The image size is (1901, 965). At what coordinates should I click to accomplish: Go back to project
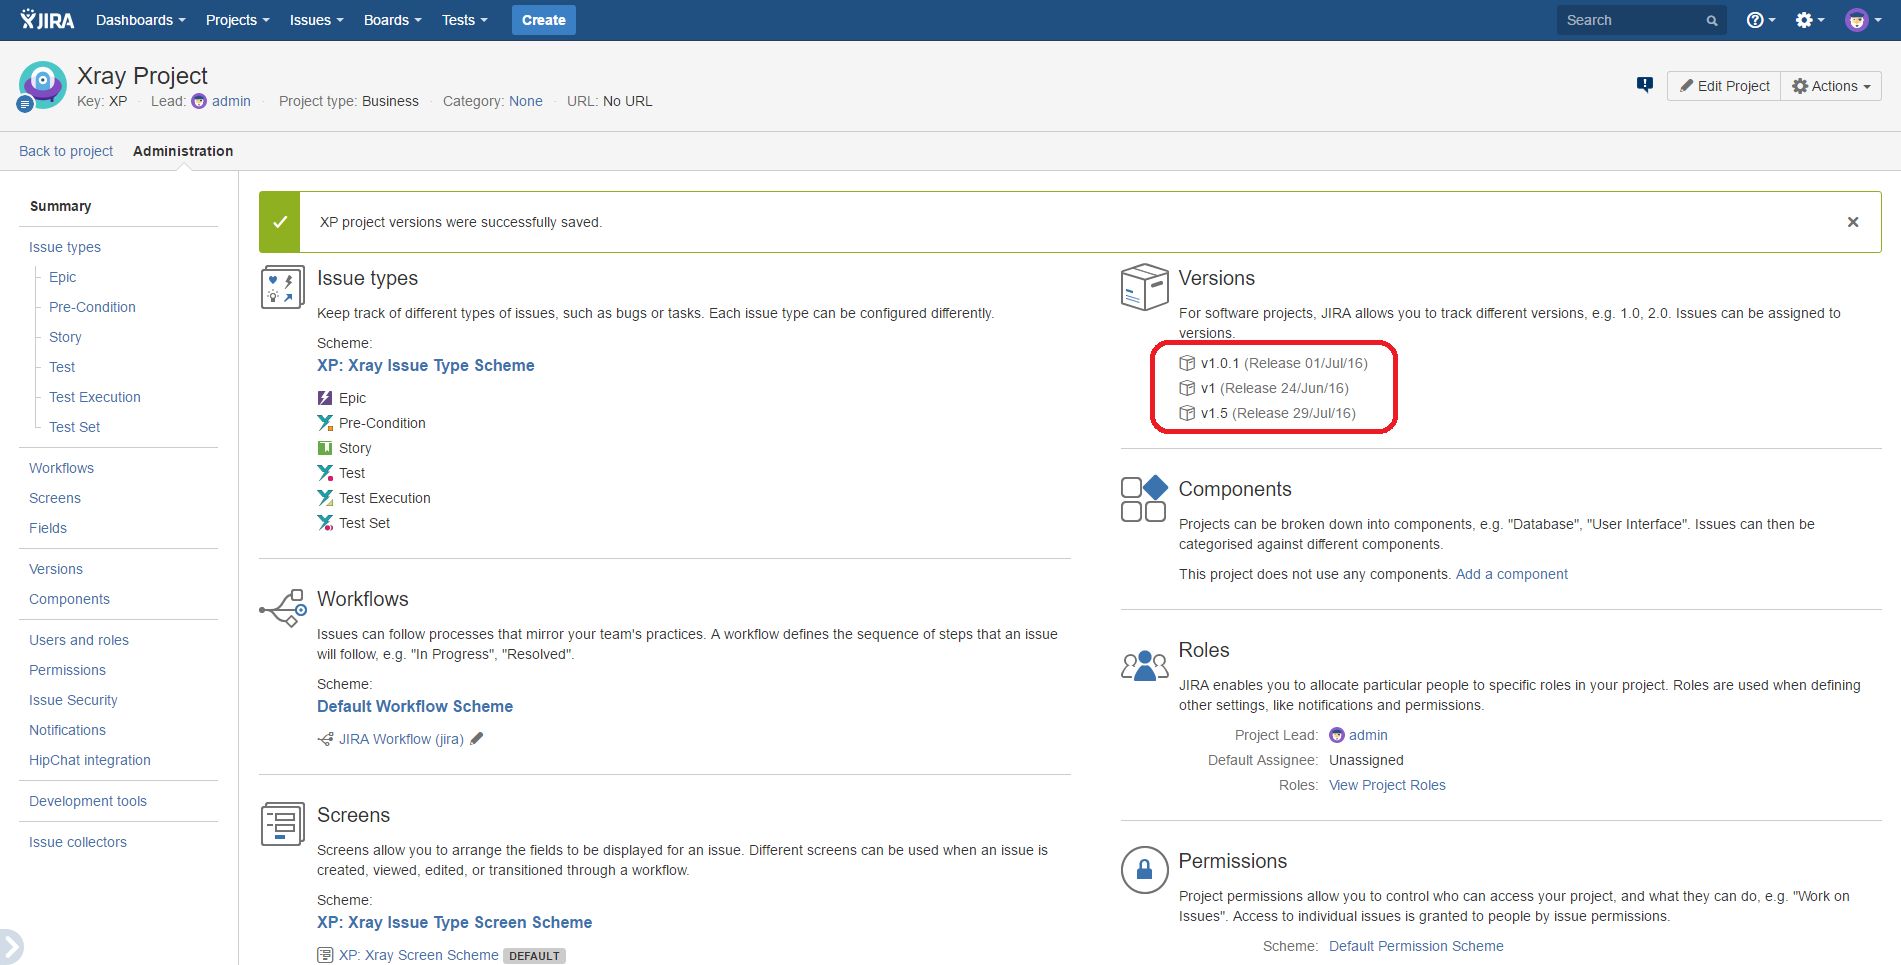(x=66, y=151)
